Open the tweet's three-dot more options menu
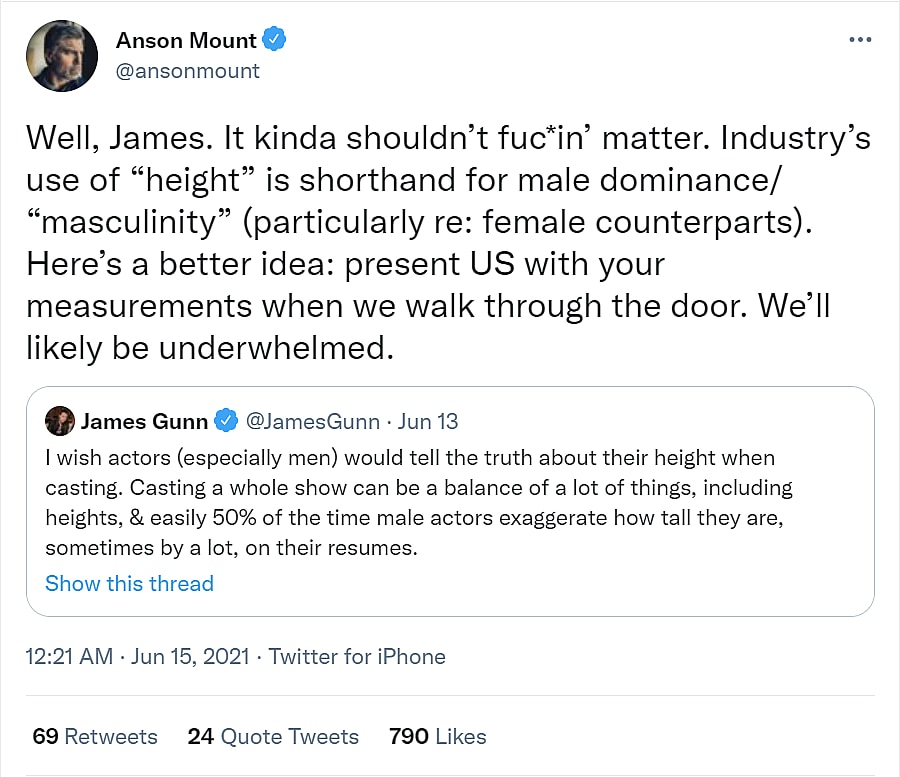The image size is (900, 777). [x=859, y=40]
